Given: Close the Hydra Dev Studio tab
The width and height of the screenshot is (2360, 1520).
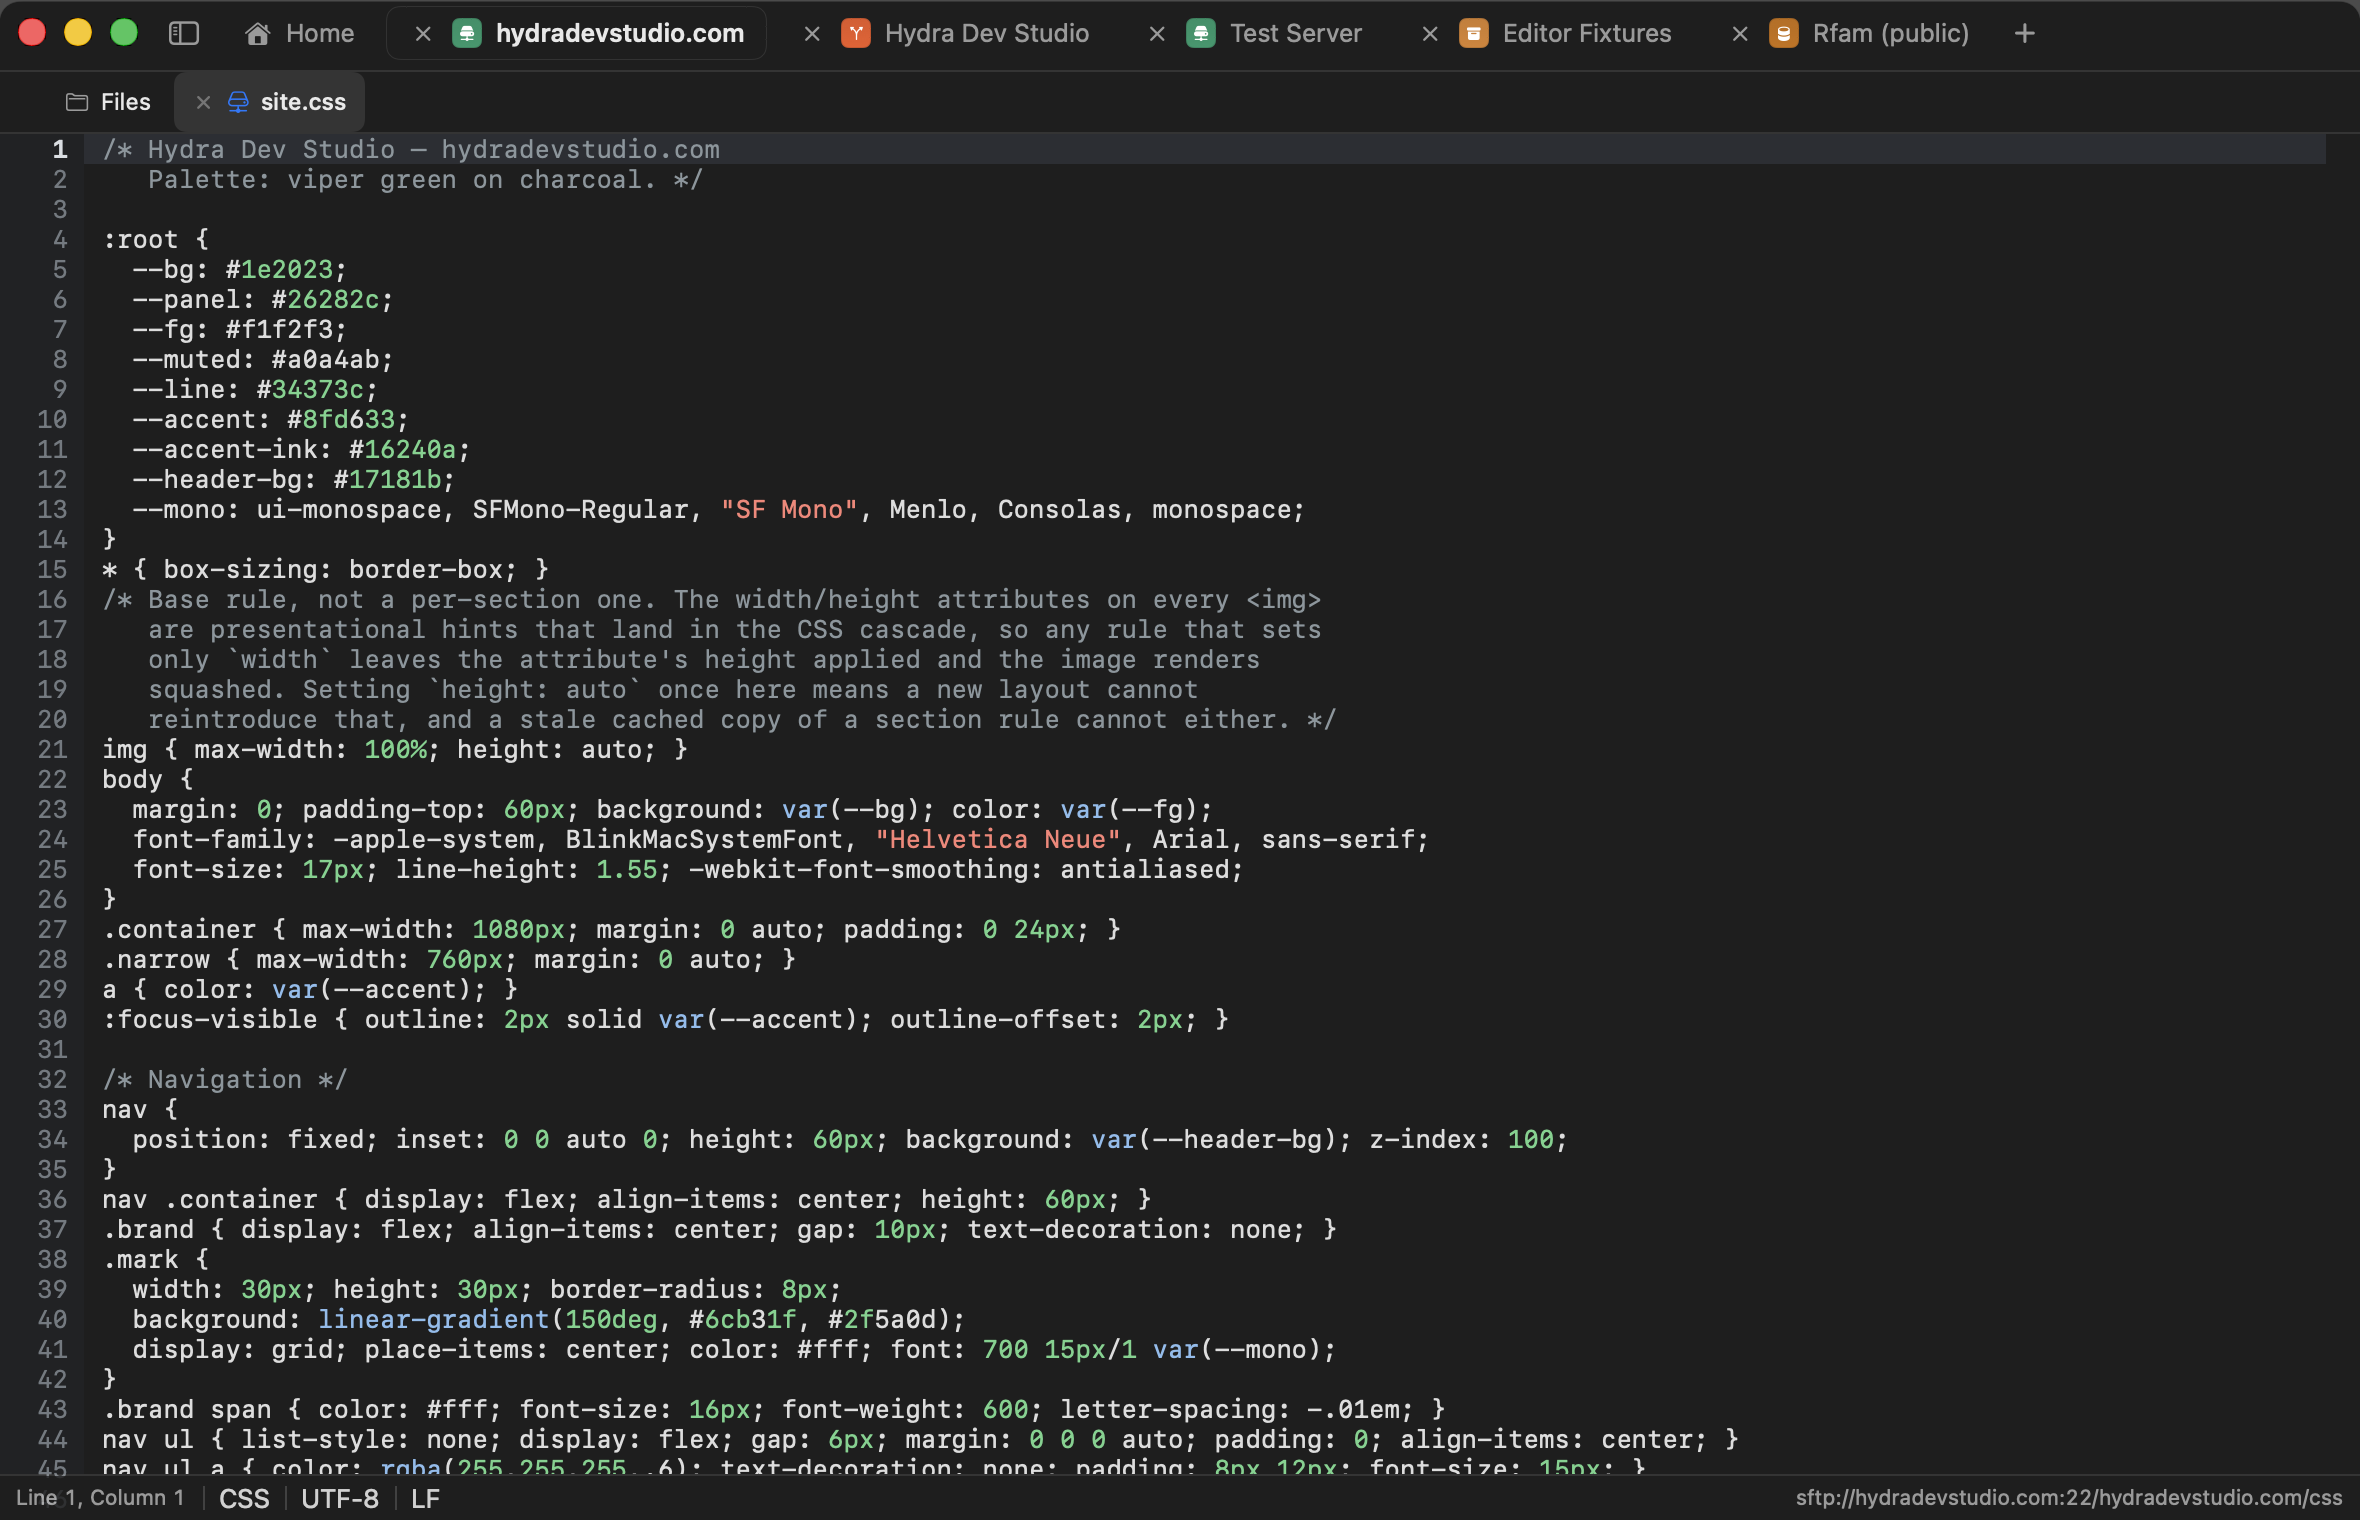Looking at the screenshot, I should tap(812, 34).
